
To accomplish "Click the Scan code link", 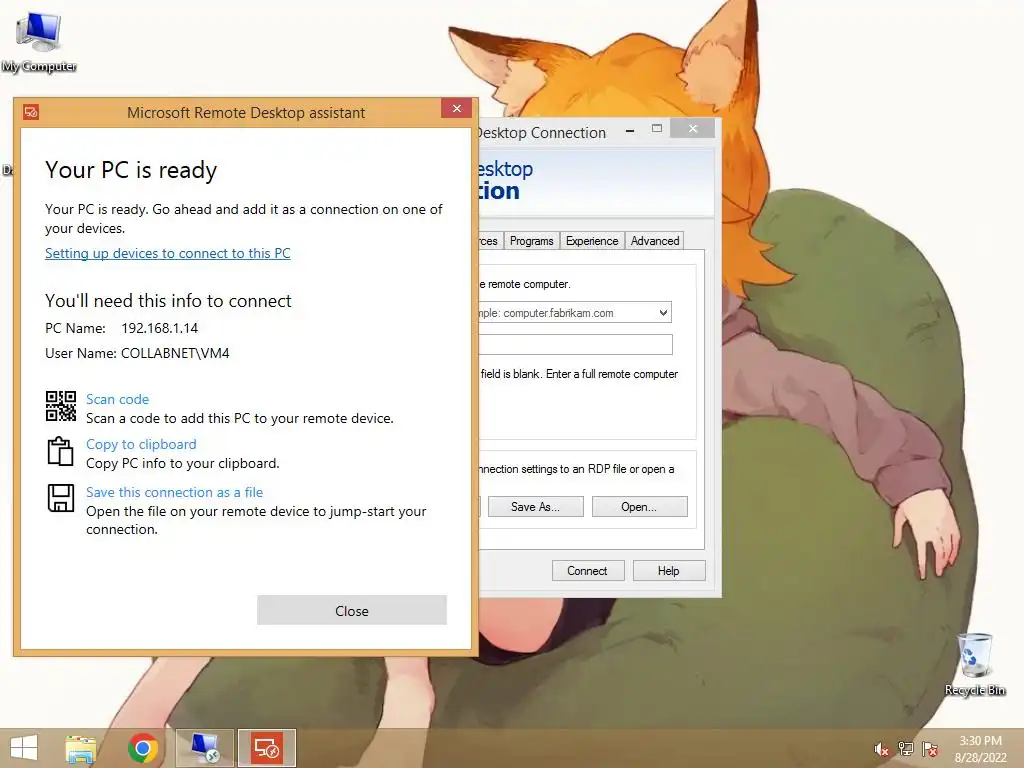I will pyautogui.click(x=118, y=399).
